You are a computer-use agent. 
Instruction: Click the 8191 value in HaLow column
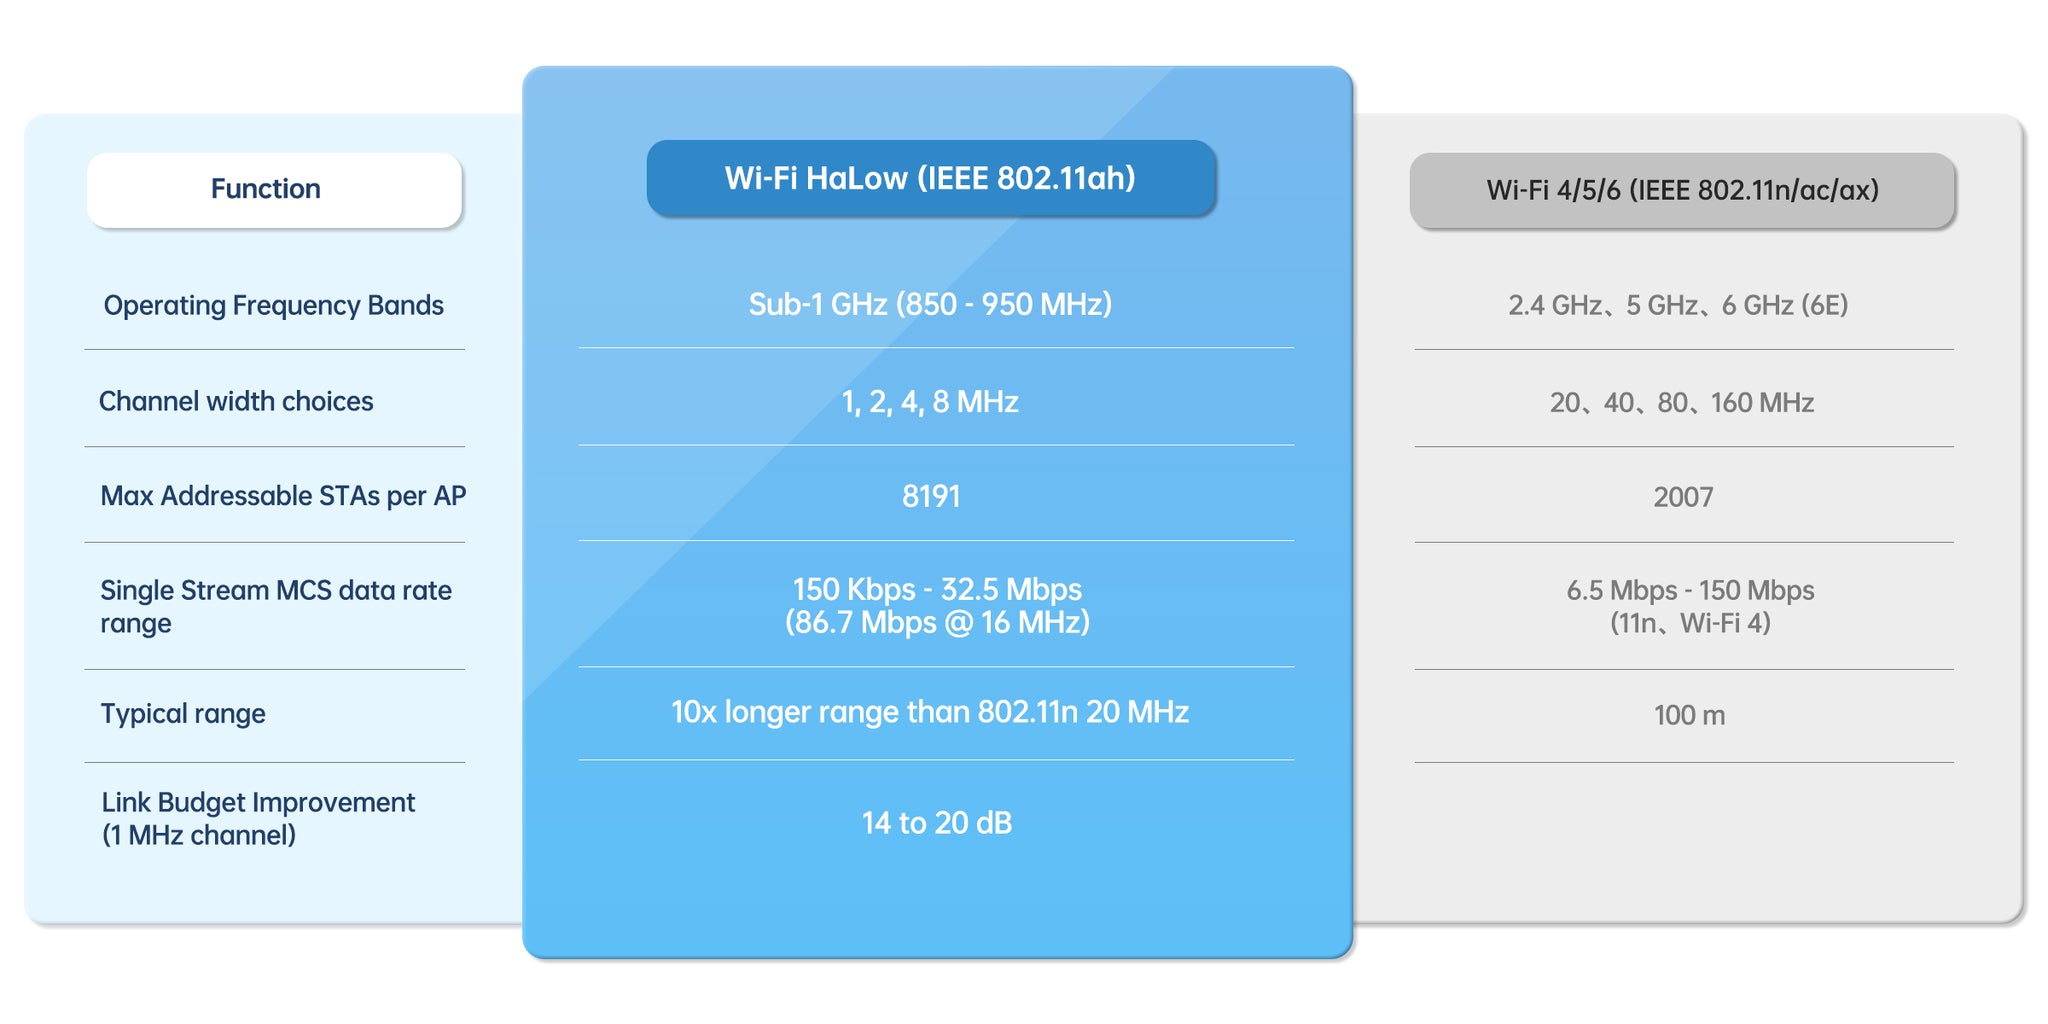931,496
